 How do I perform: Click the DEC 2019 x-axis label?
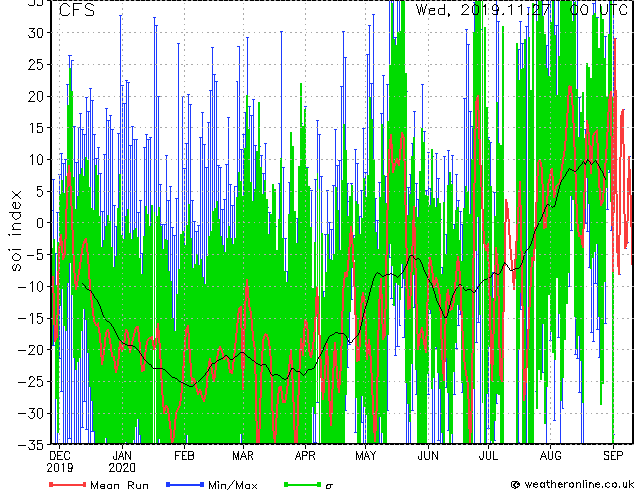[x=60, y=462]
